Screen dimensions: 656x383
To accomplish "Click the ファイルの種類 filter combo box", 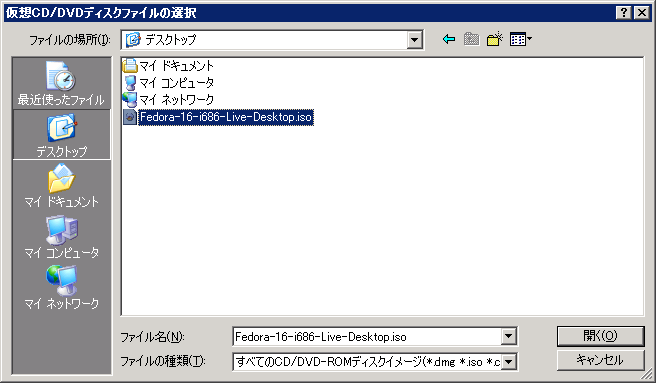I will (x=375, y=362).
